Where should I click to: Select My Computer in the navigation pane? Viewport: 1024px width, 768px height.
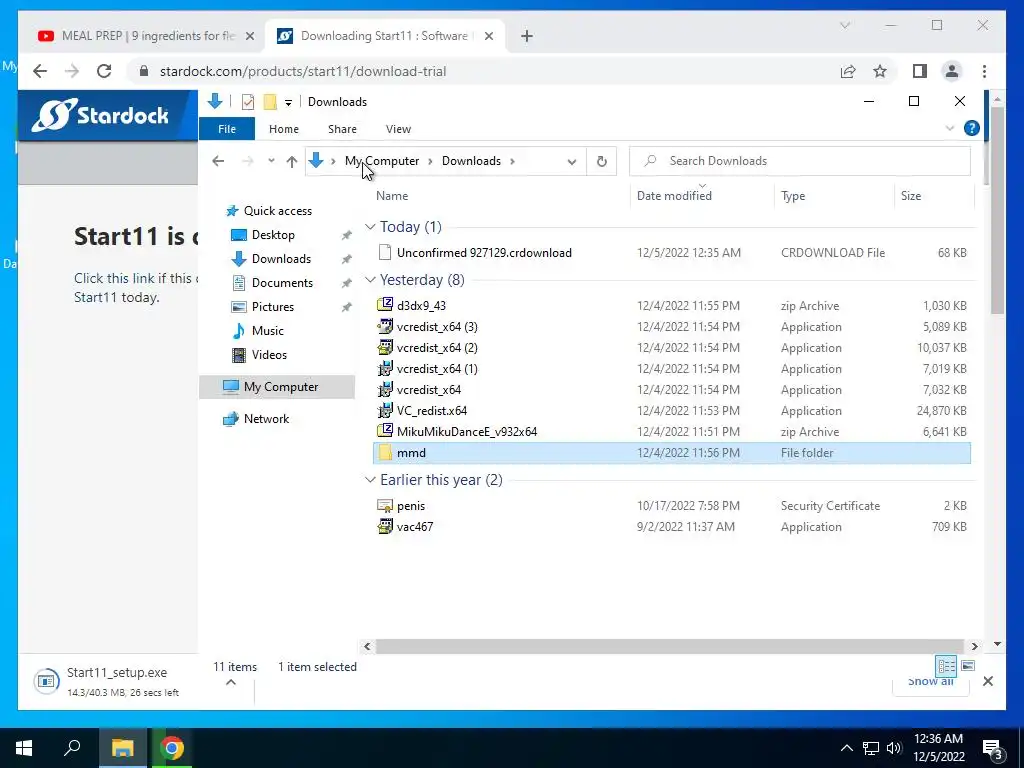click(x=277, y=387)
